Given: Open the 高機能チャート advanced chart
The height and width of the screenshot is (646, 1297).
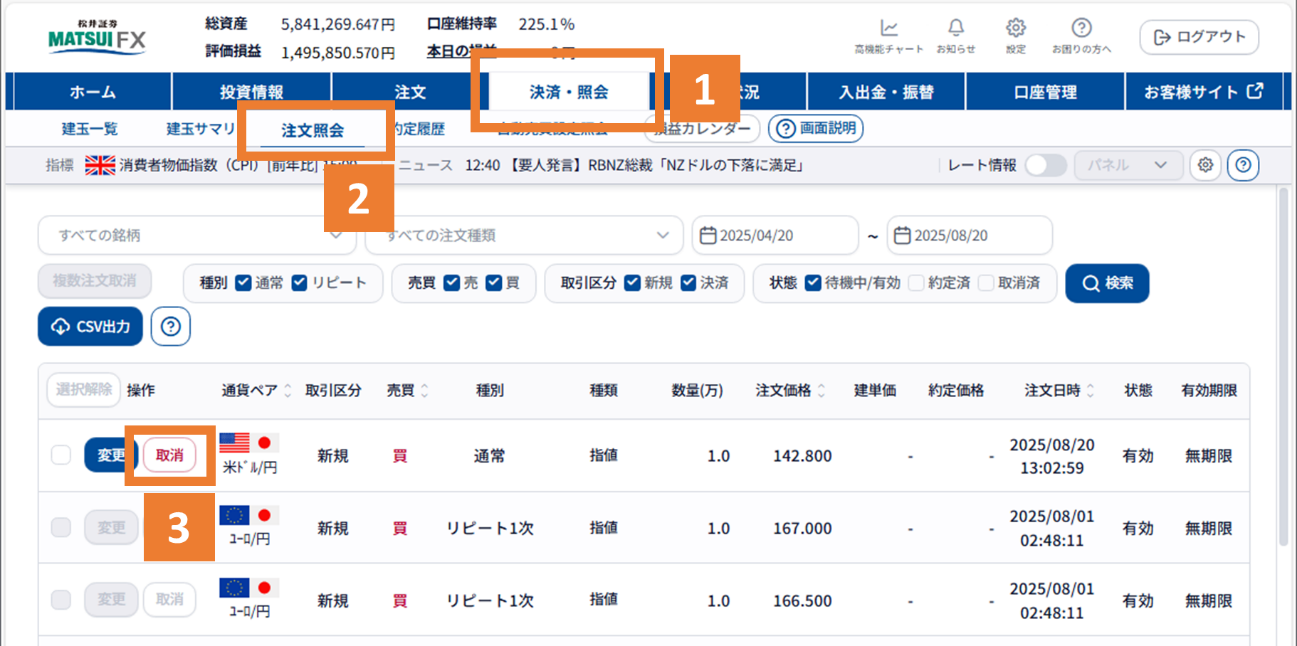Looking at the screenshot, I should tap(888, 35).
